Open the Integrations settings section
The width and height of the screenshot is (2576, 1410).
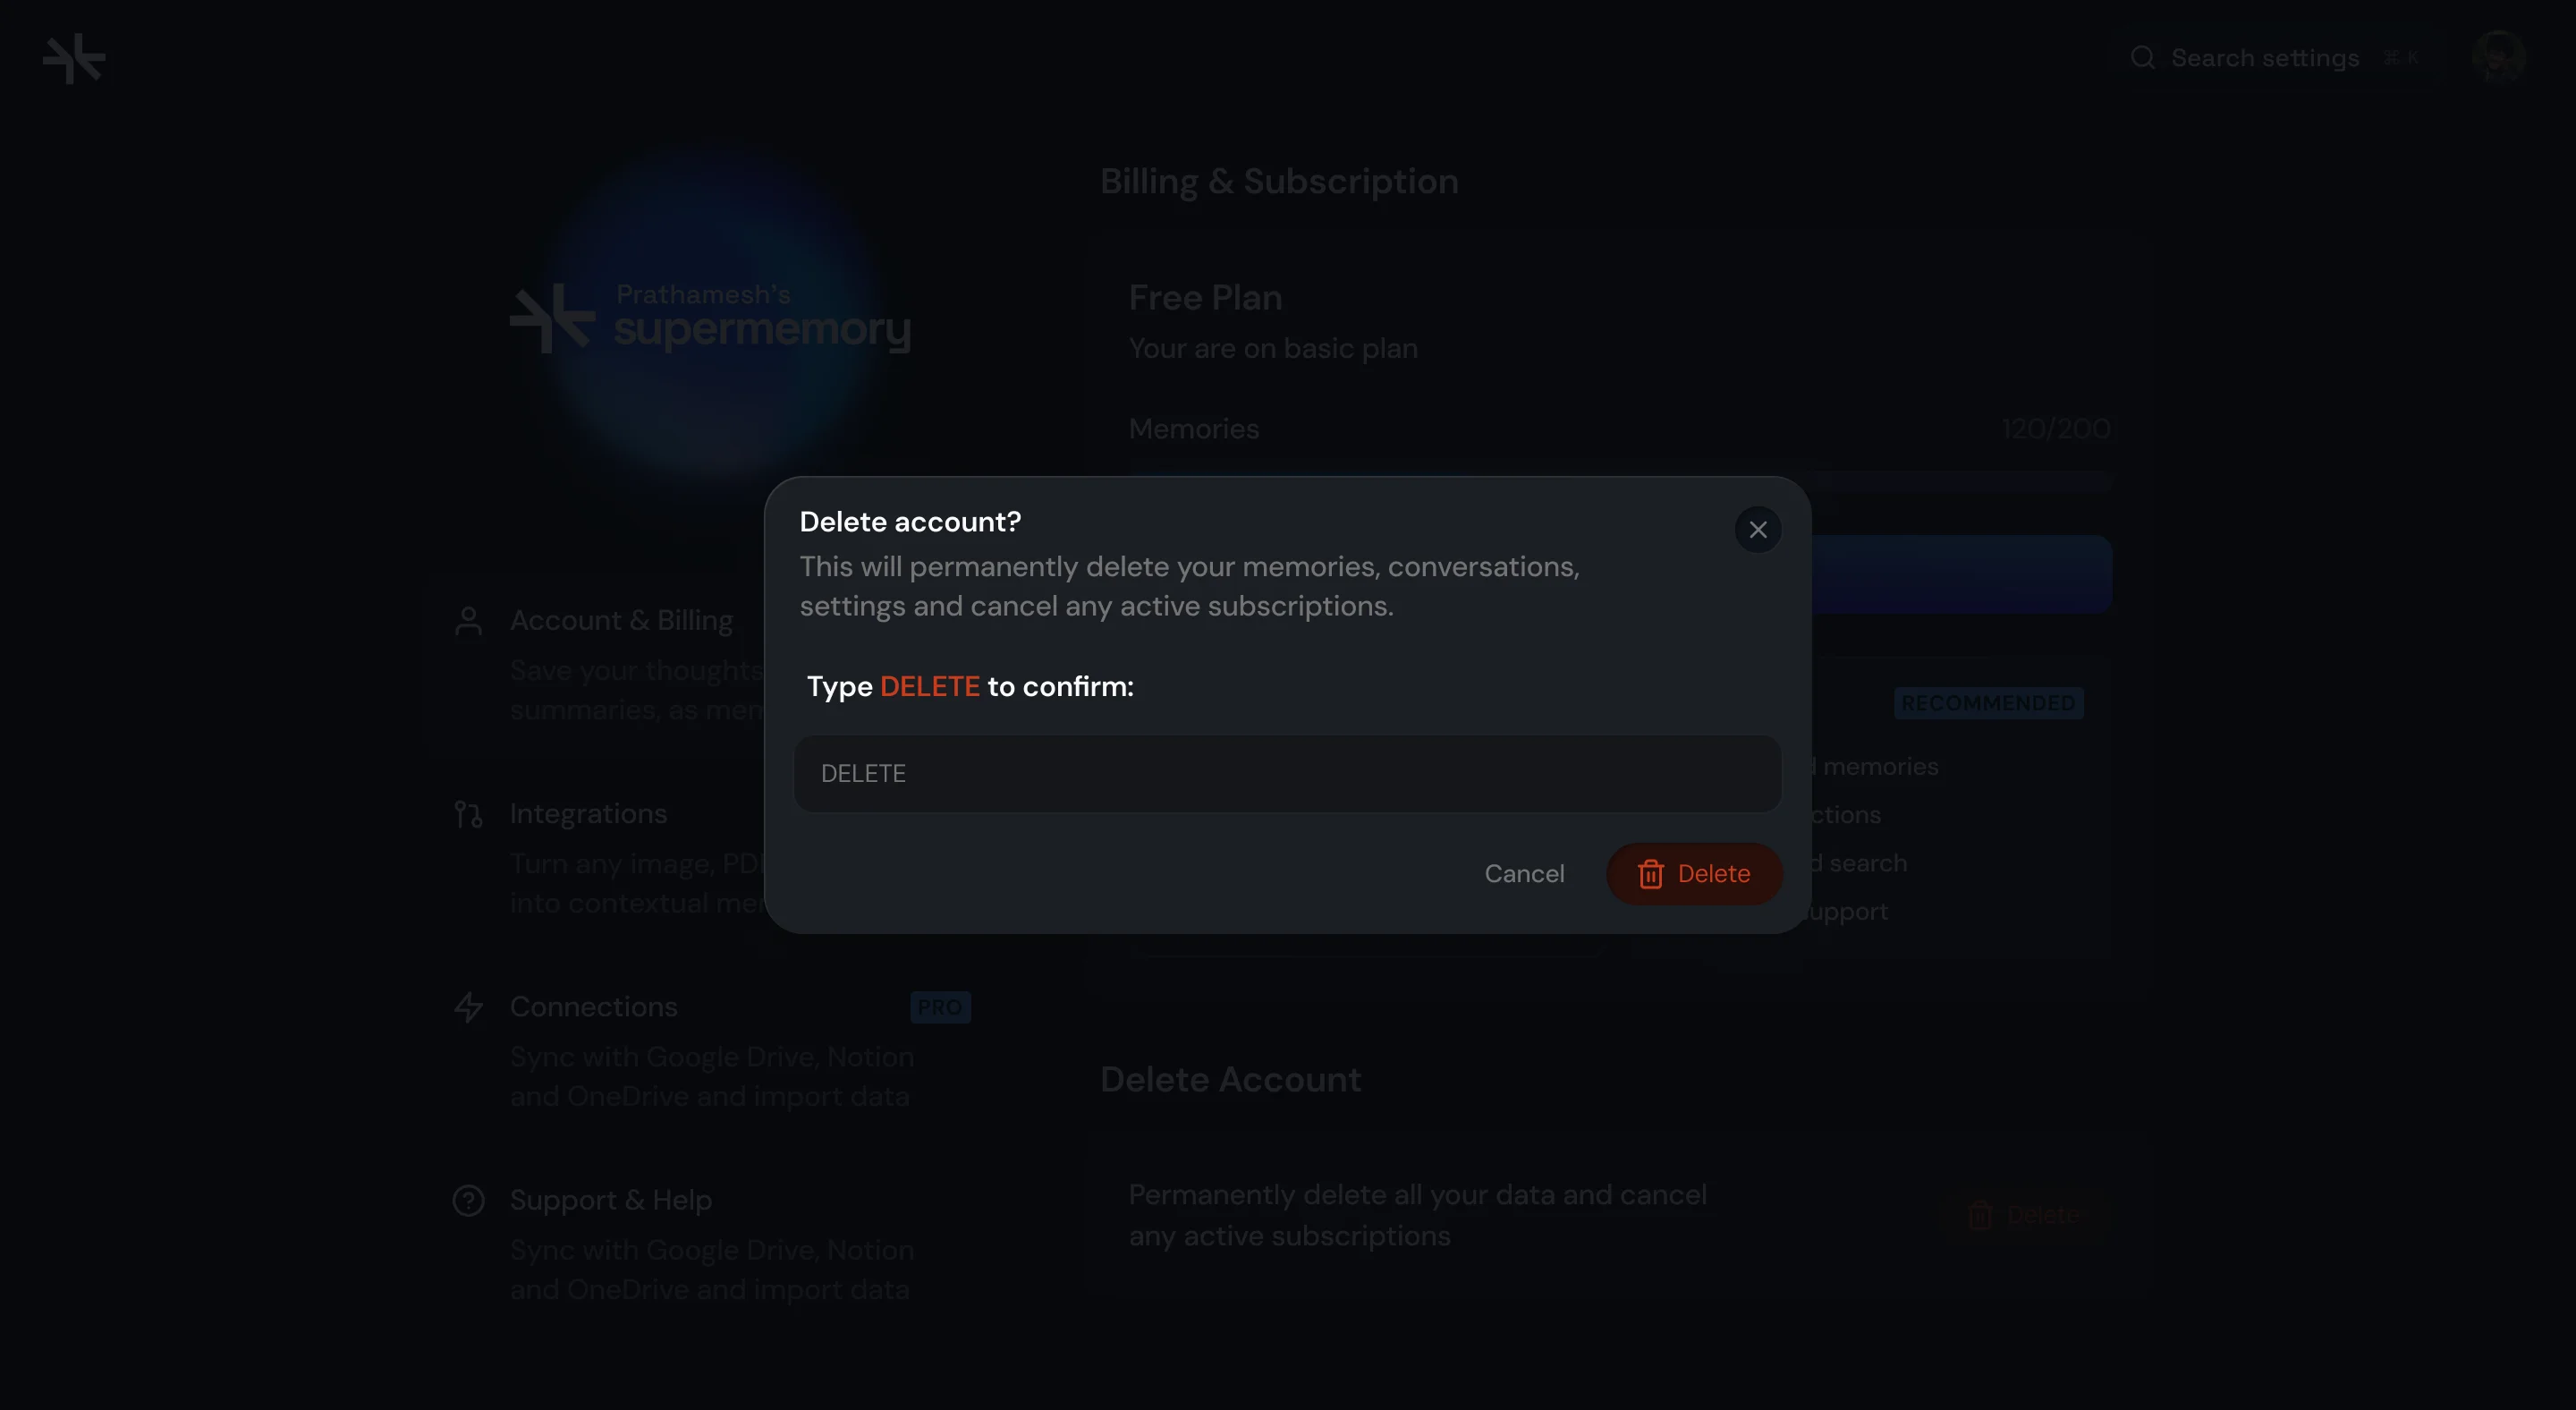coord(588,814)
